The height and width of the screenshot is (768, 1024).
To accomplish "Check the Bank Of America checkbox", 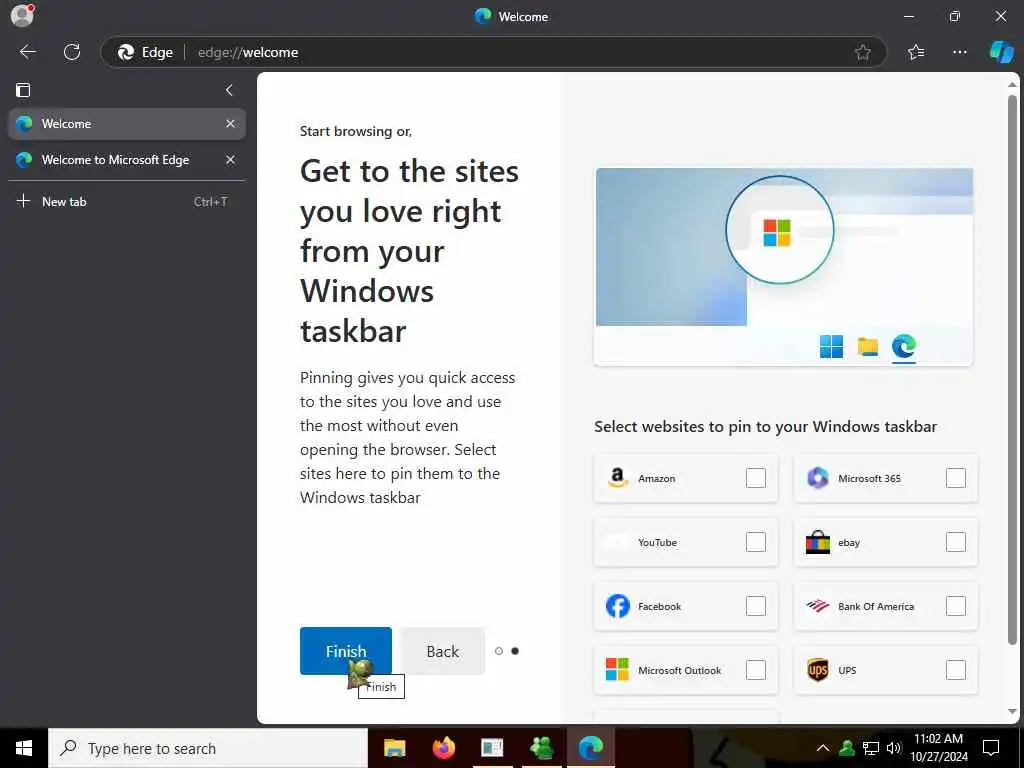I will [955, 606].
